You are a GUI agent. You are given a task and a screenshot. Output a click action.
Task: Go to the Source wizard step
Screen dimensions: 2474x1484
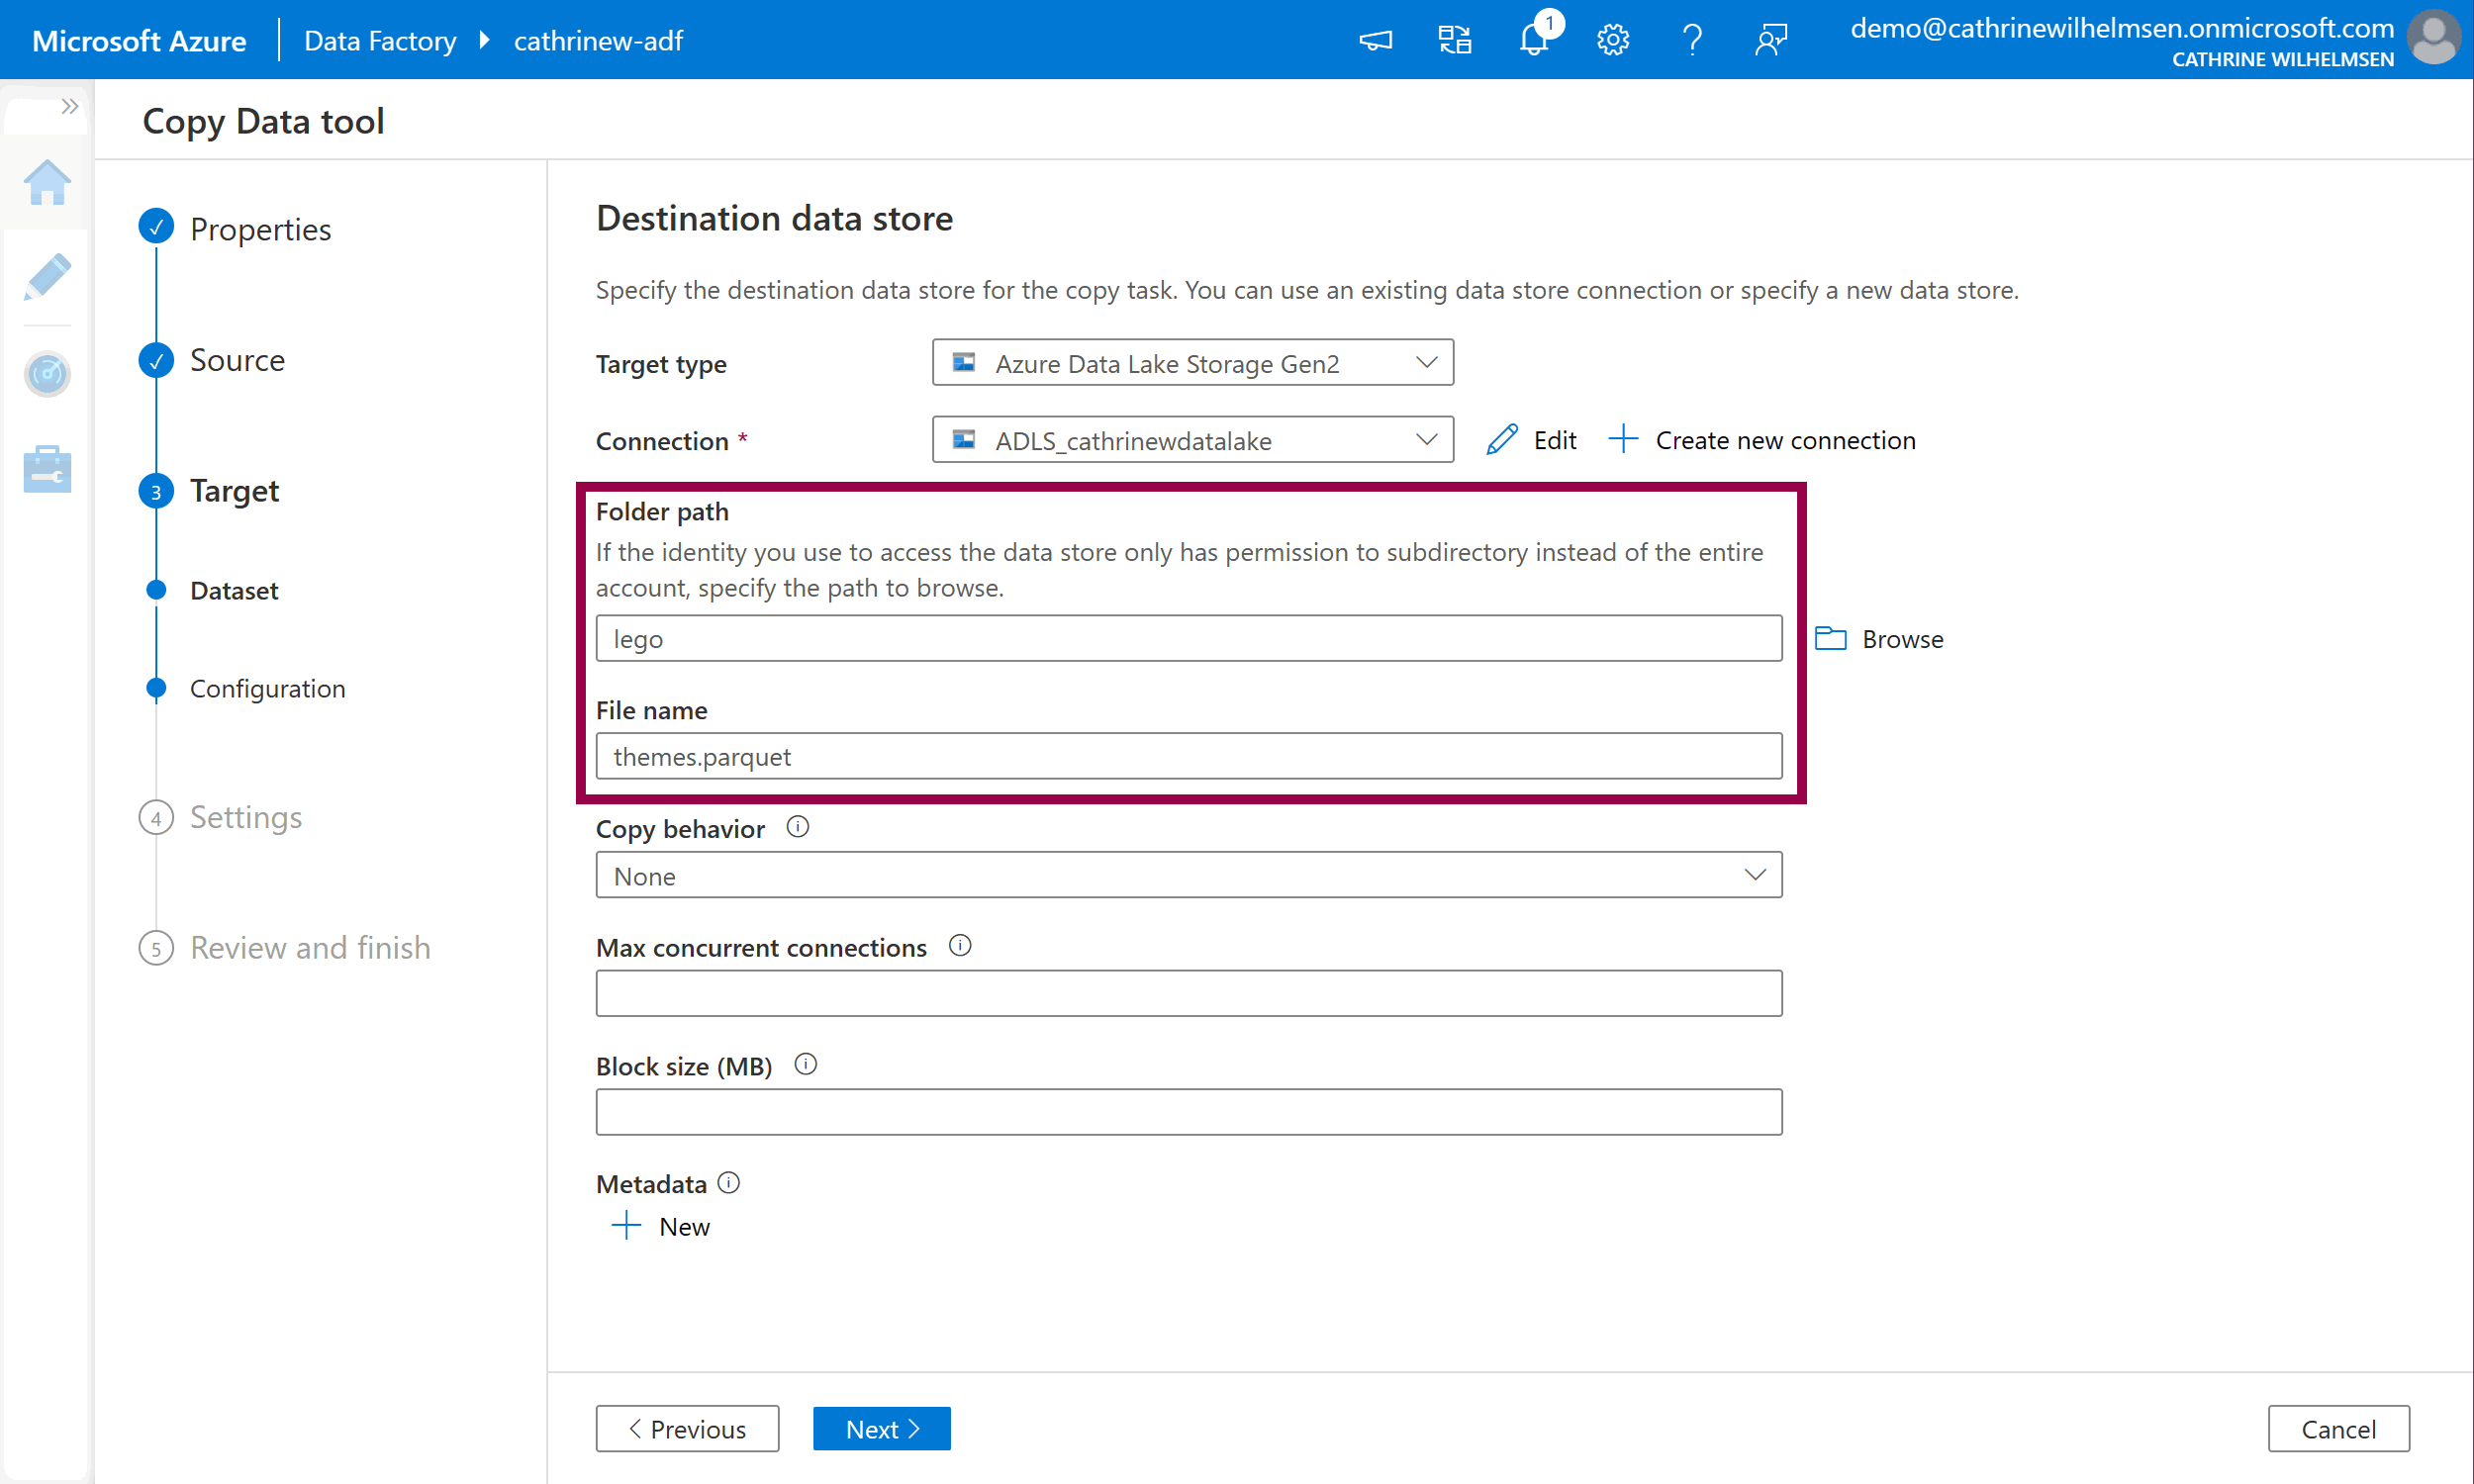point(237,360)
